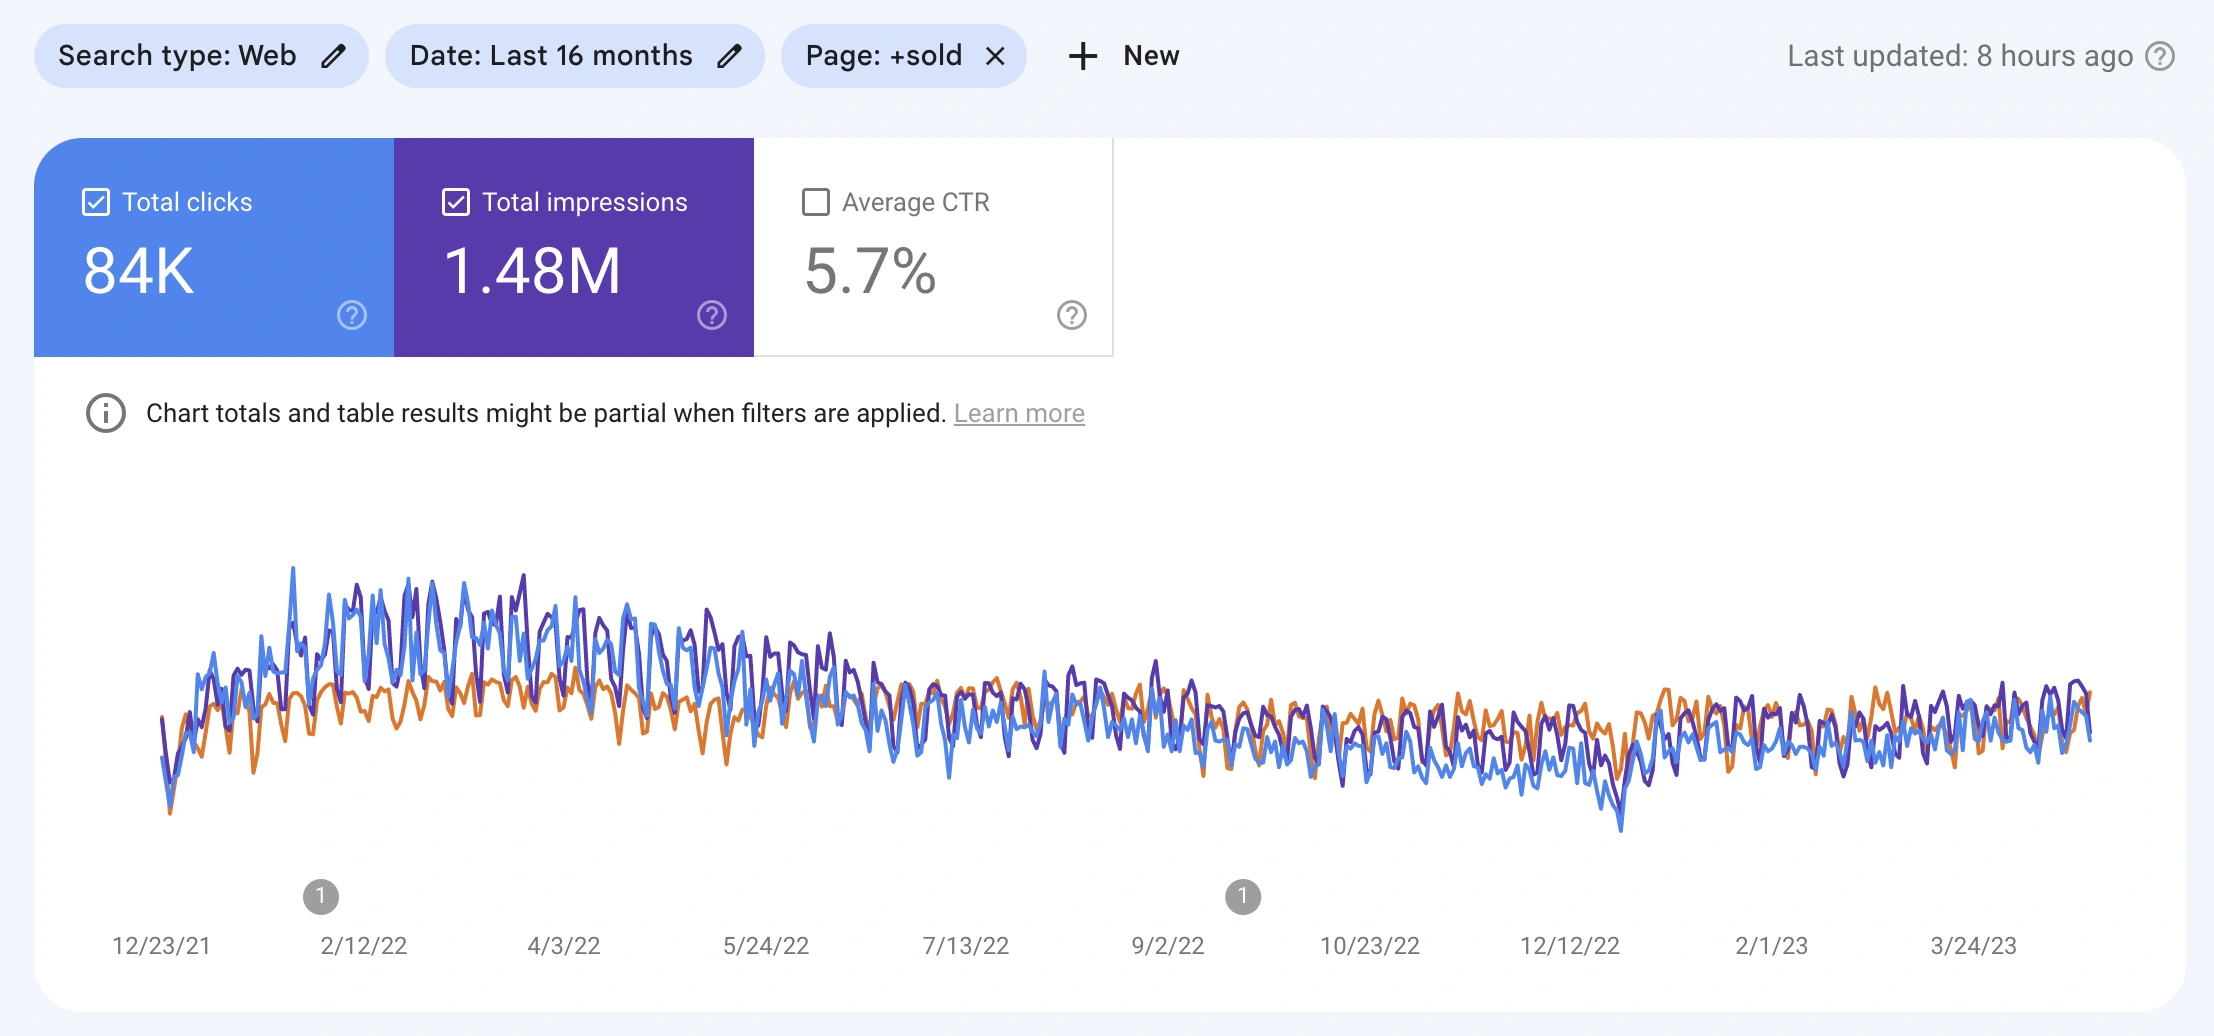2214x1036 pixels.
Task: Click the 4/3/22 date axis label
Action: point(564,946)
